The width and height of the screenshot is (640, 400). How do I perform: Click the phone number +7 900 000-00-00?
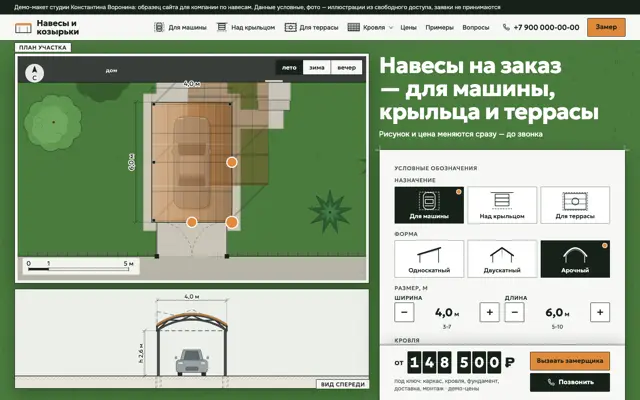pos(546,27)
